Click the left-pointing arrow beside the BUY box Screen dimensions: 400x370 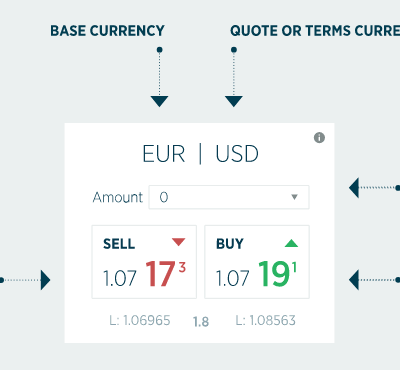pyautogui.click(x=354, y=280)
